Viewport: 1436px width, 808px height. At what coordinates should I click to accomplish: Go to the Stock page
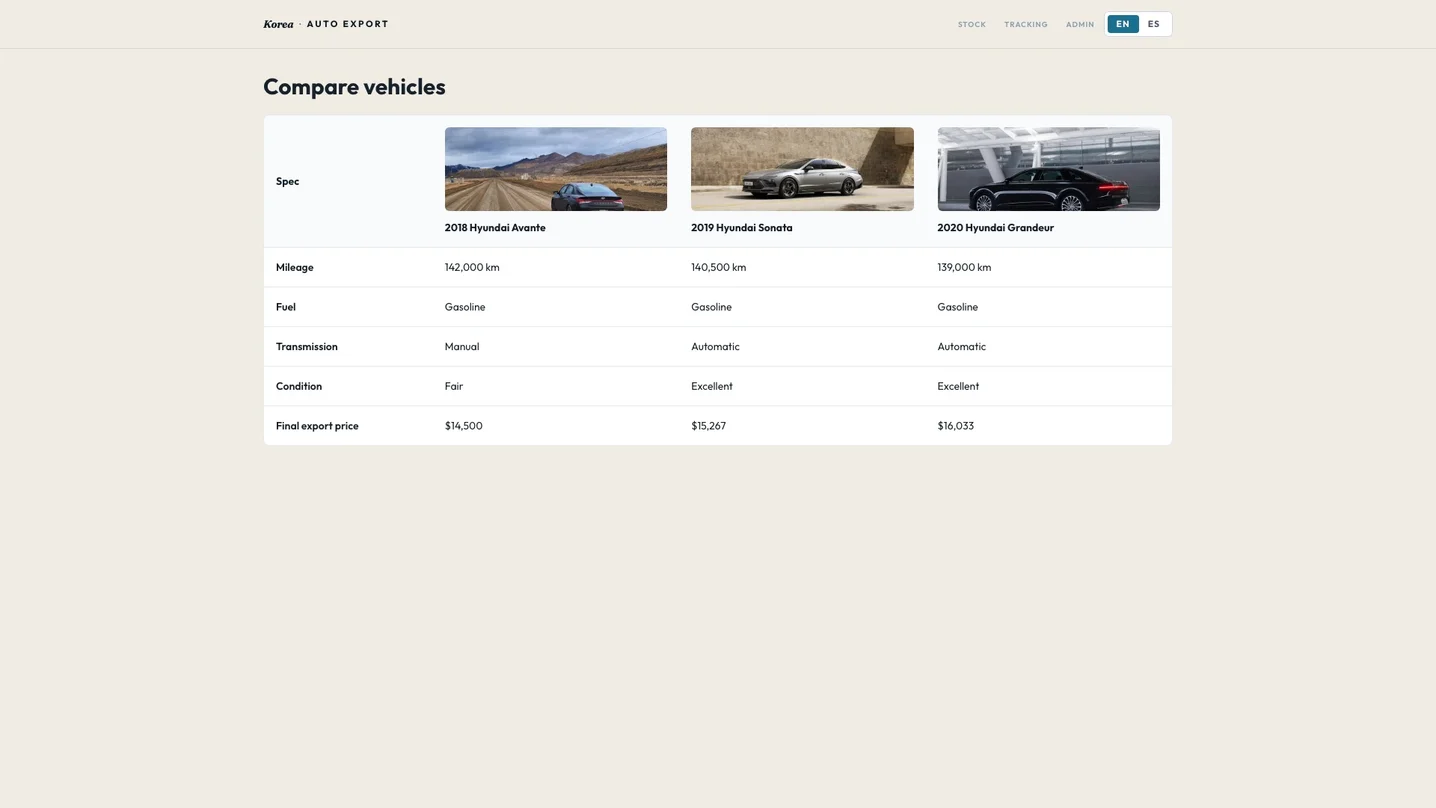pyautogui.click(x=972, y=24)
